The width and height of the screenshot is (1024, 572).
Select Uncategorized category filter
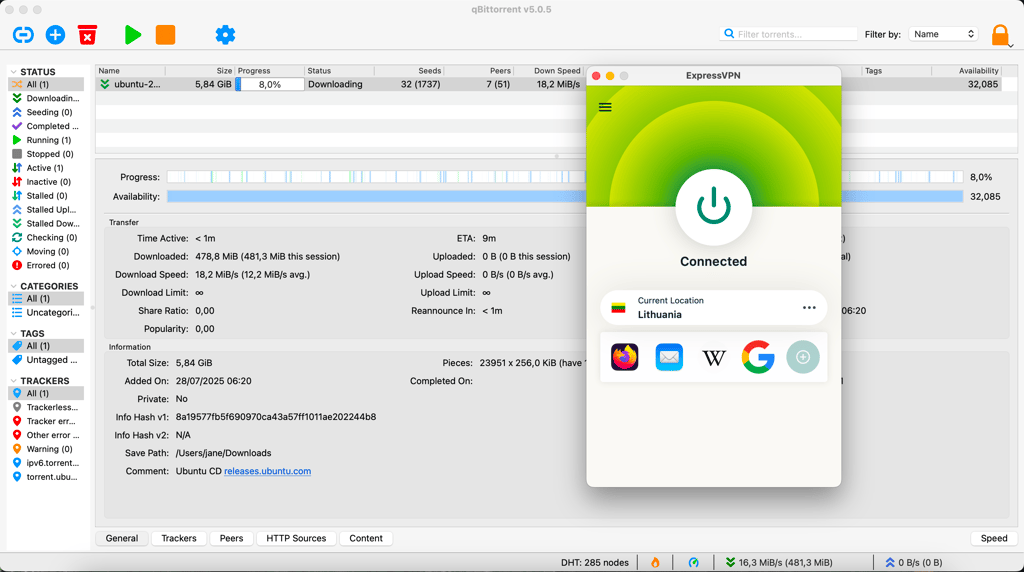[46, 312]
